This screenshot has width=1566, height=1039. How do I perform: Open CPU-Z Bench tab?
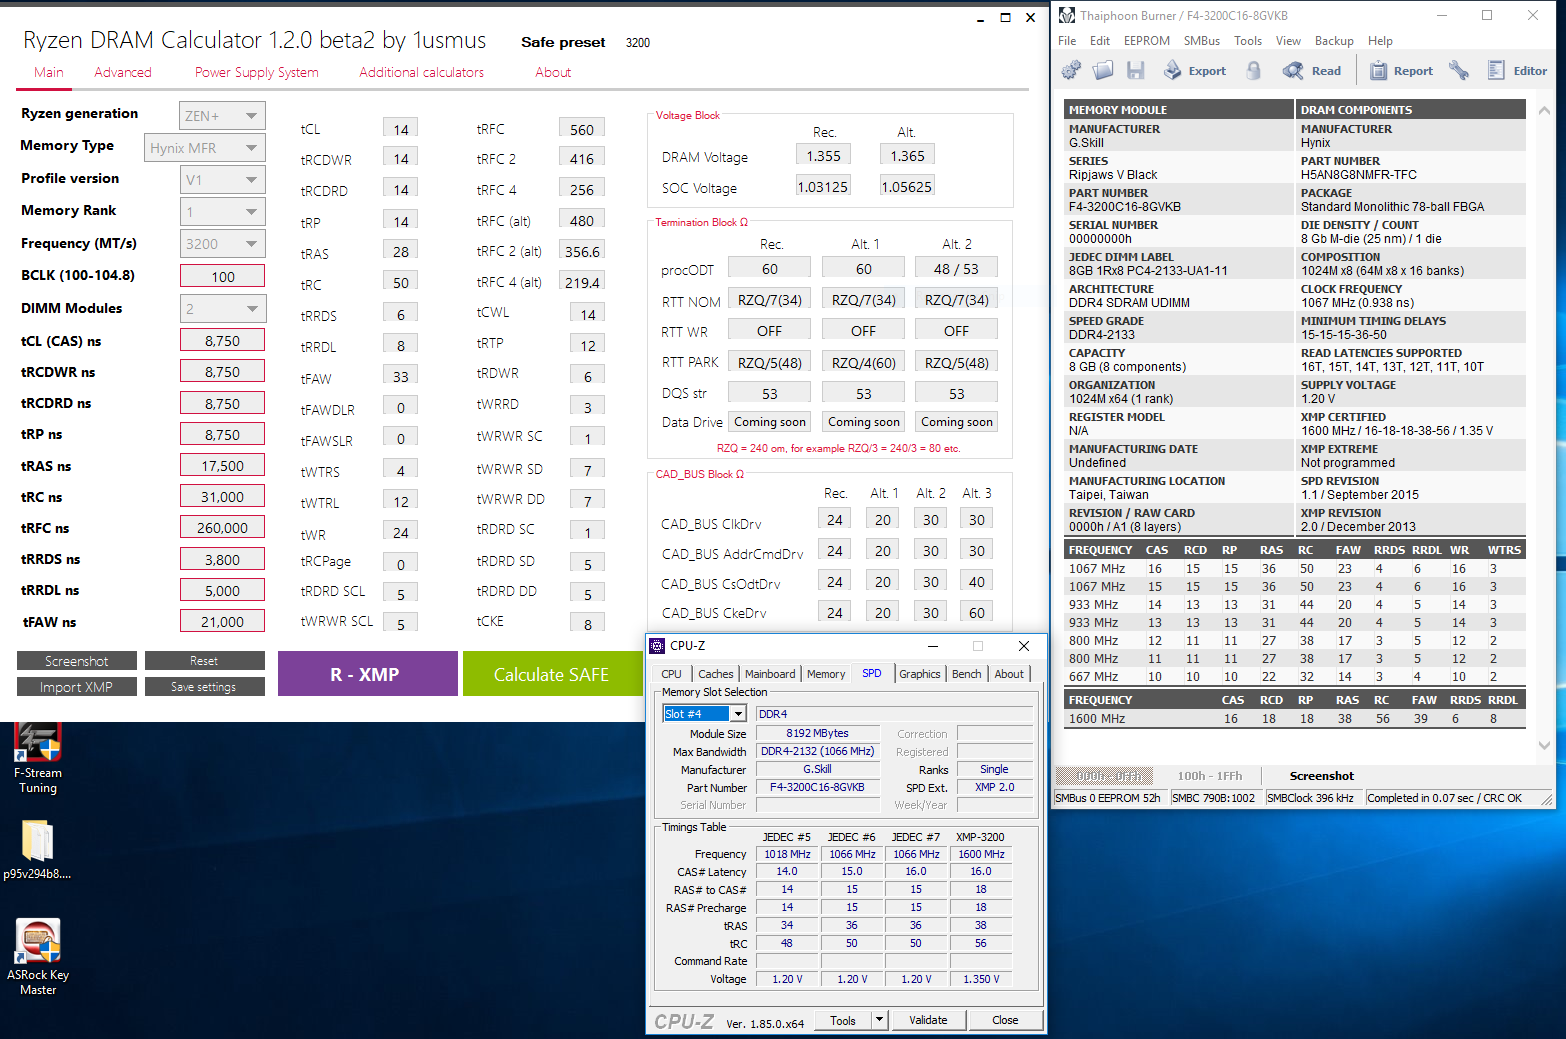(x=967, y=674)
